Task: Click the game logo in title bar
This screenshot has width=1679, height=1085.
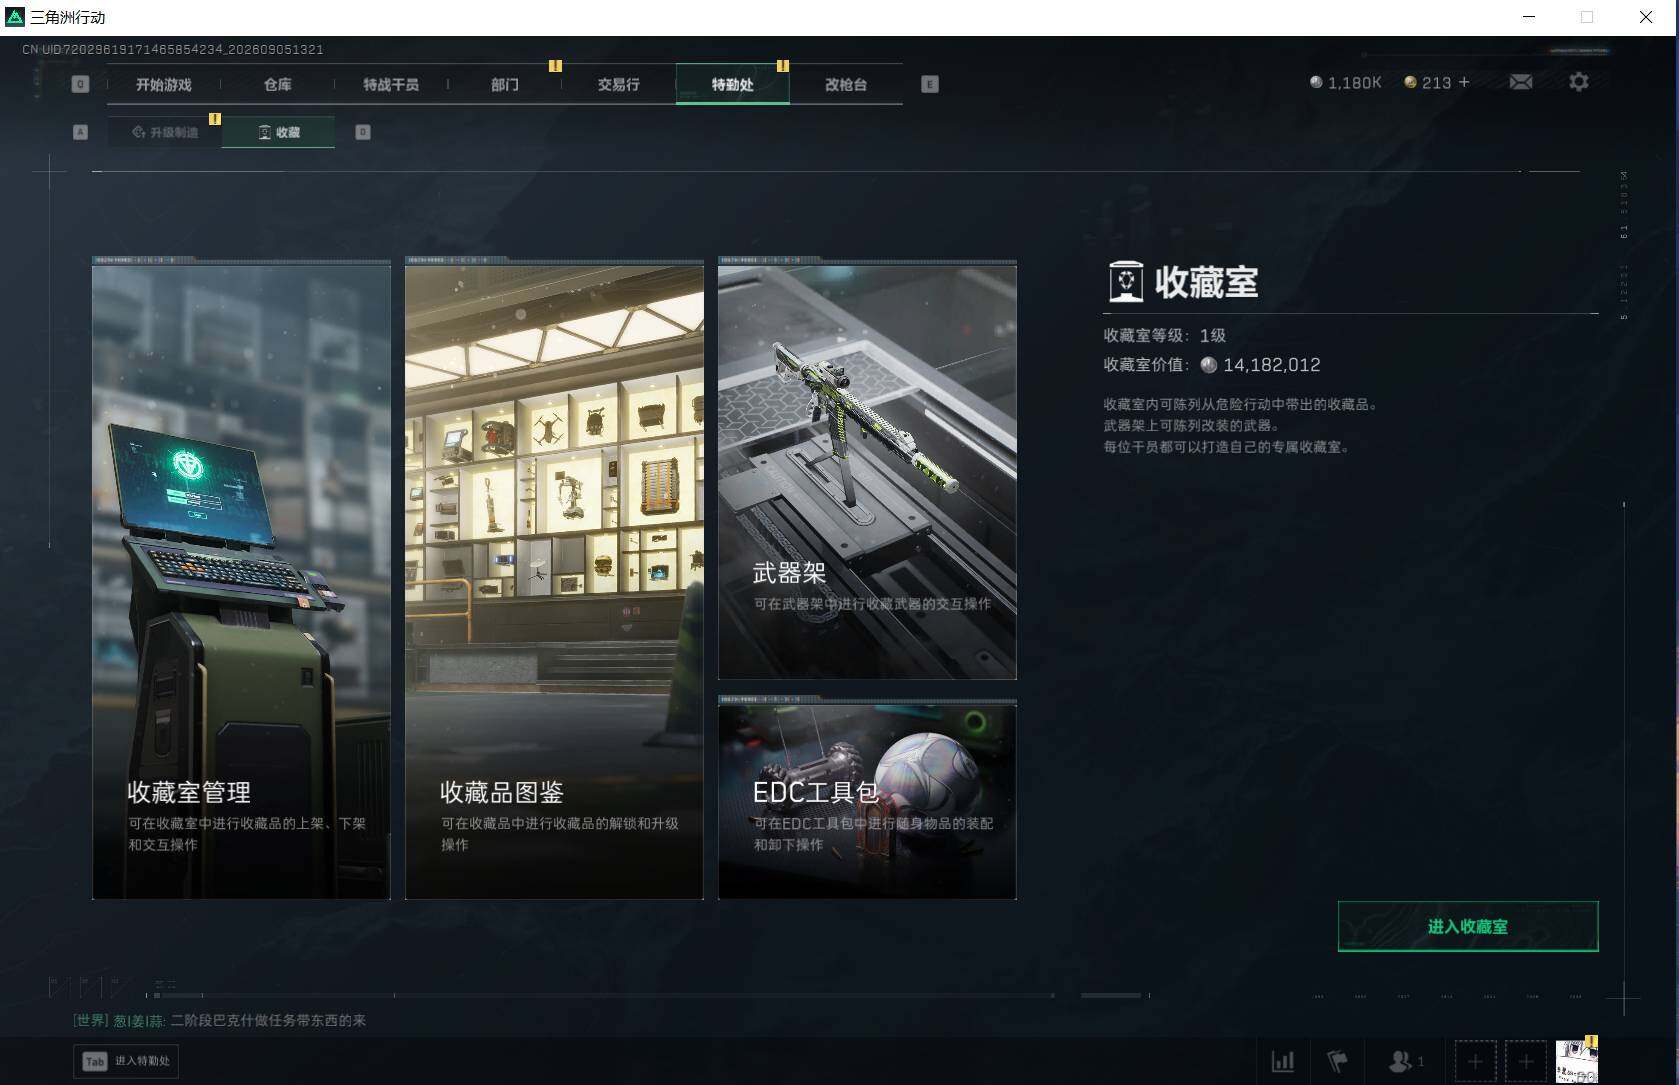Action: click(15, 17)
